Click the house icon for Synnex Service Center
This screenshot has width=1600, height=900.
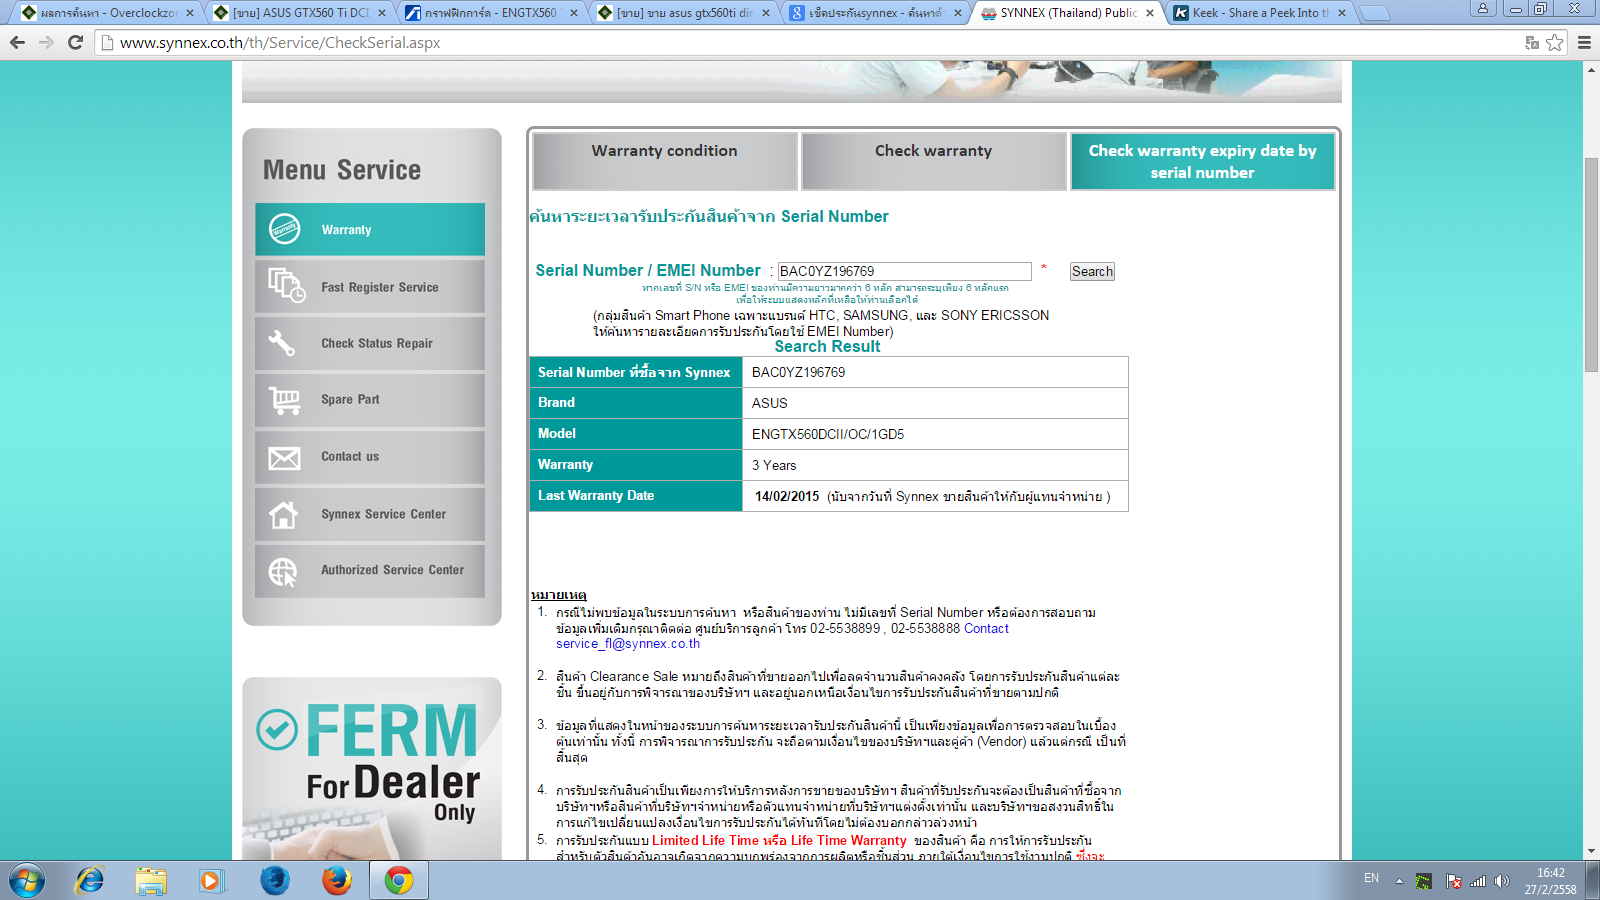pos(284,514)
